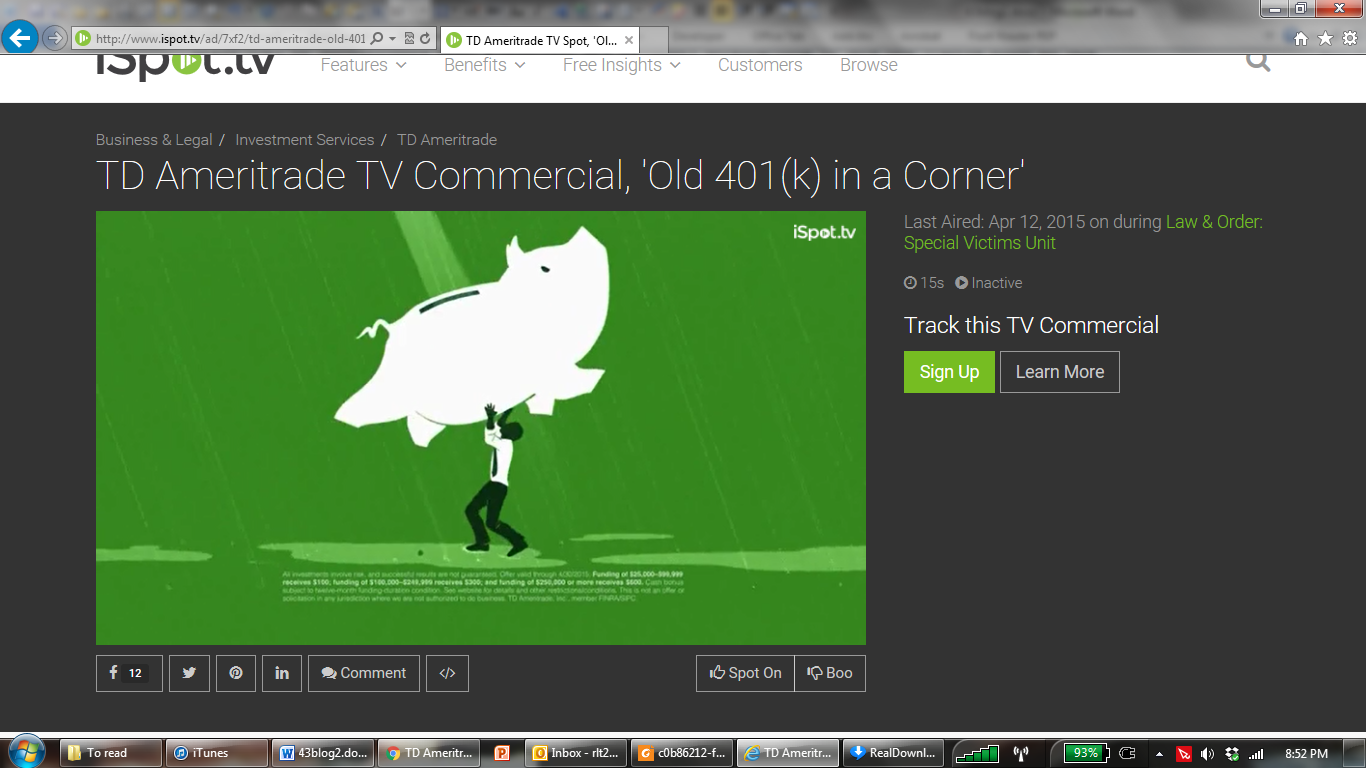Click the Boo thumbs-down button

click(x=830, y=673)
